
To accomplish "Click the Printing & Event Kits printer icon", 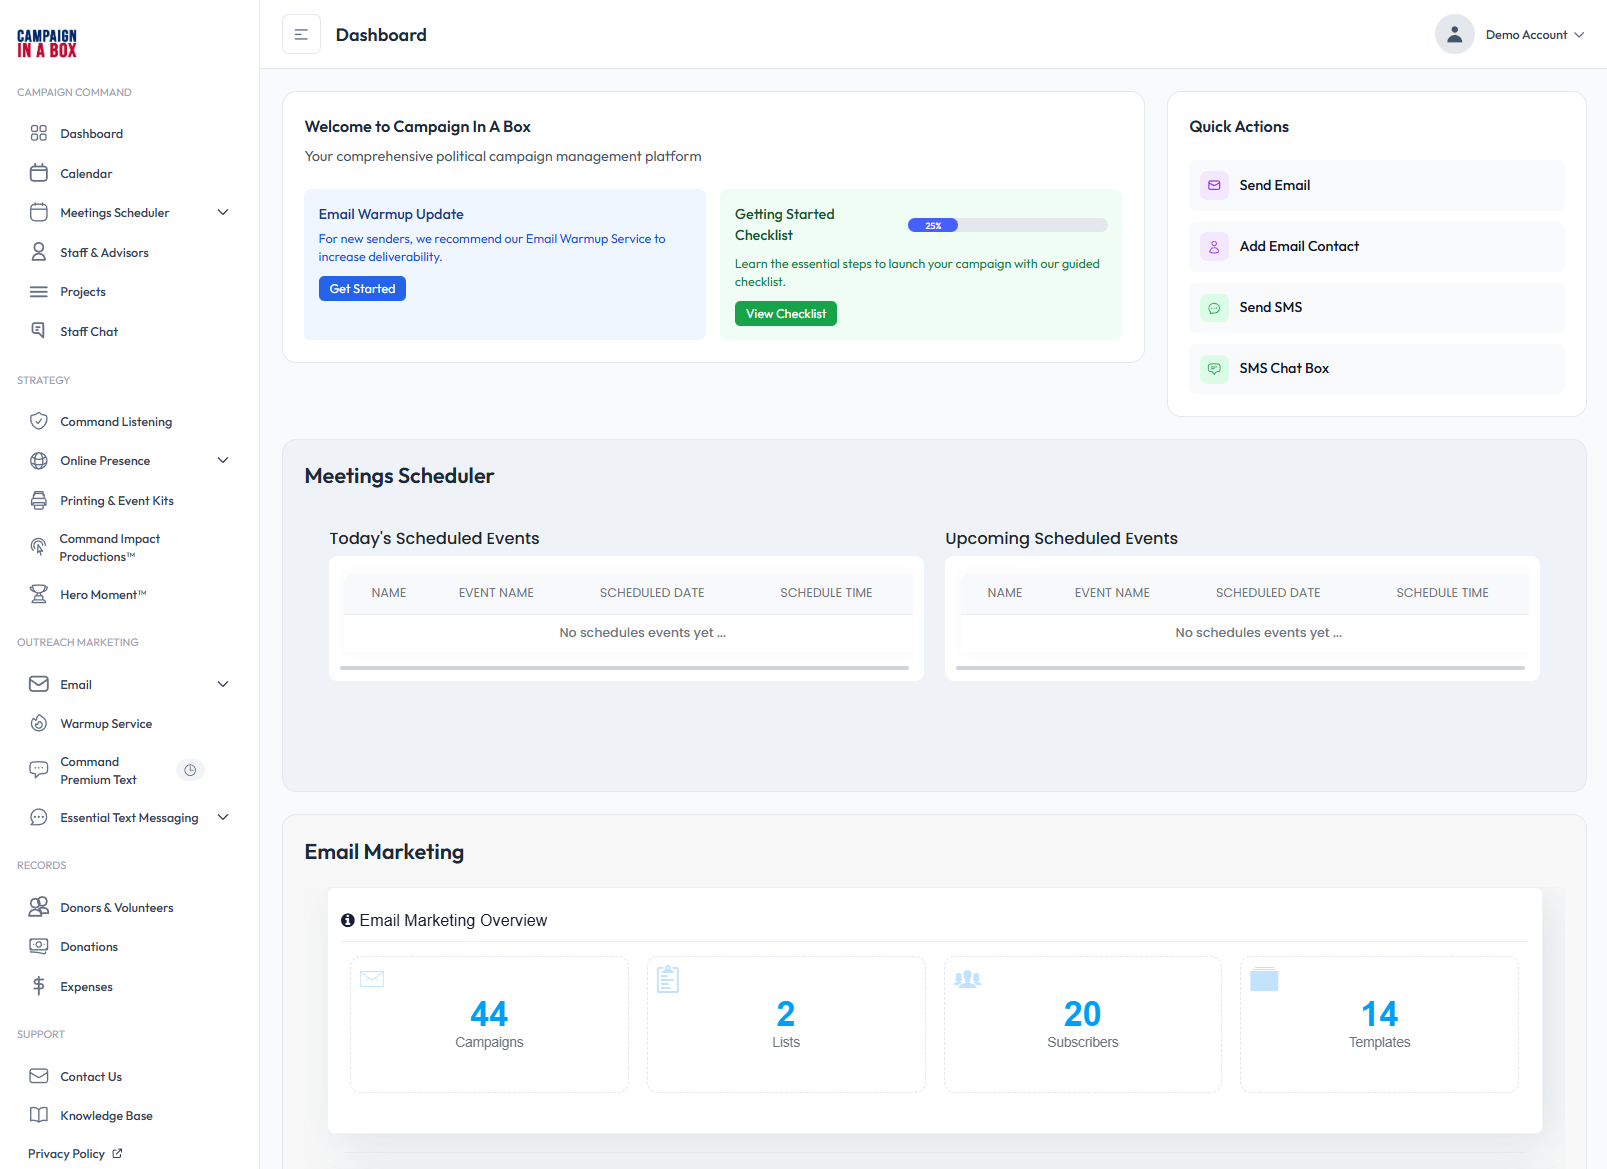I will point(39,501).
